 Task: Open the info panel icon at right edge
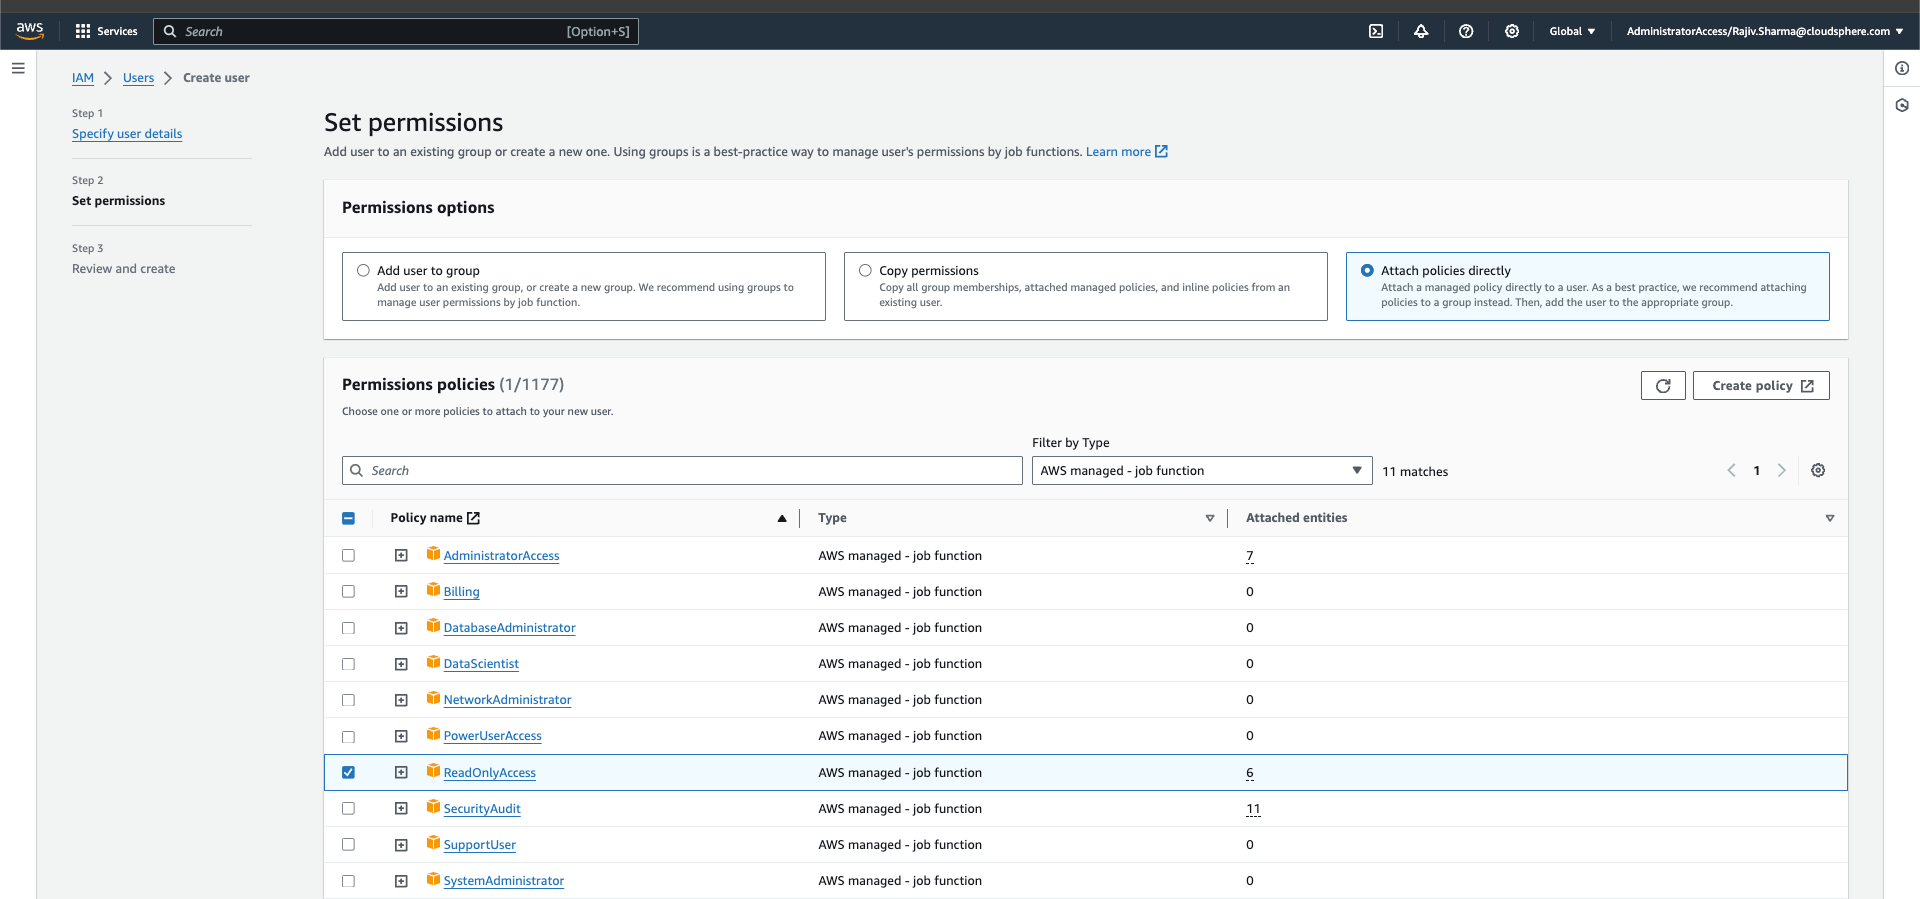1902,68
